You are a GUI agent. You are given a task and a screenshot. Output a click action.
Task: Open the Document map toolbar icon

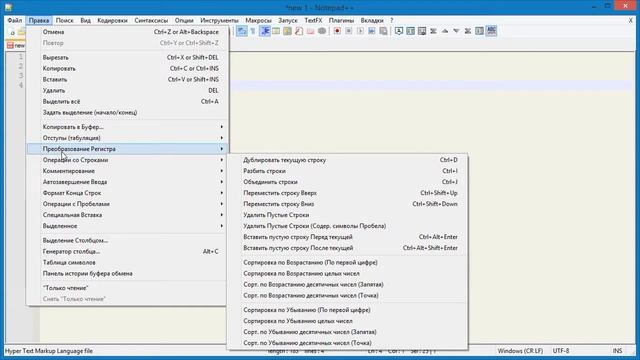288,31
